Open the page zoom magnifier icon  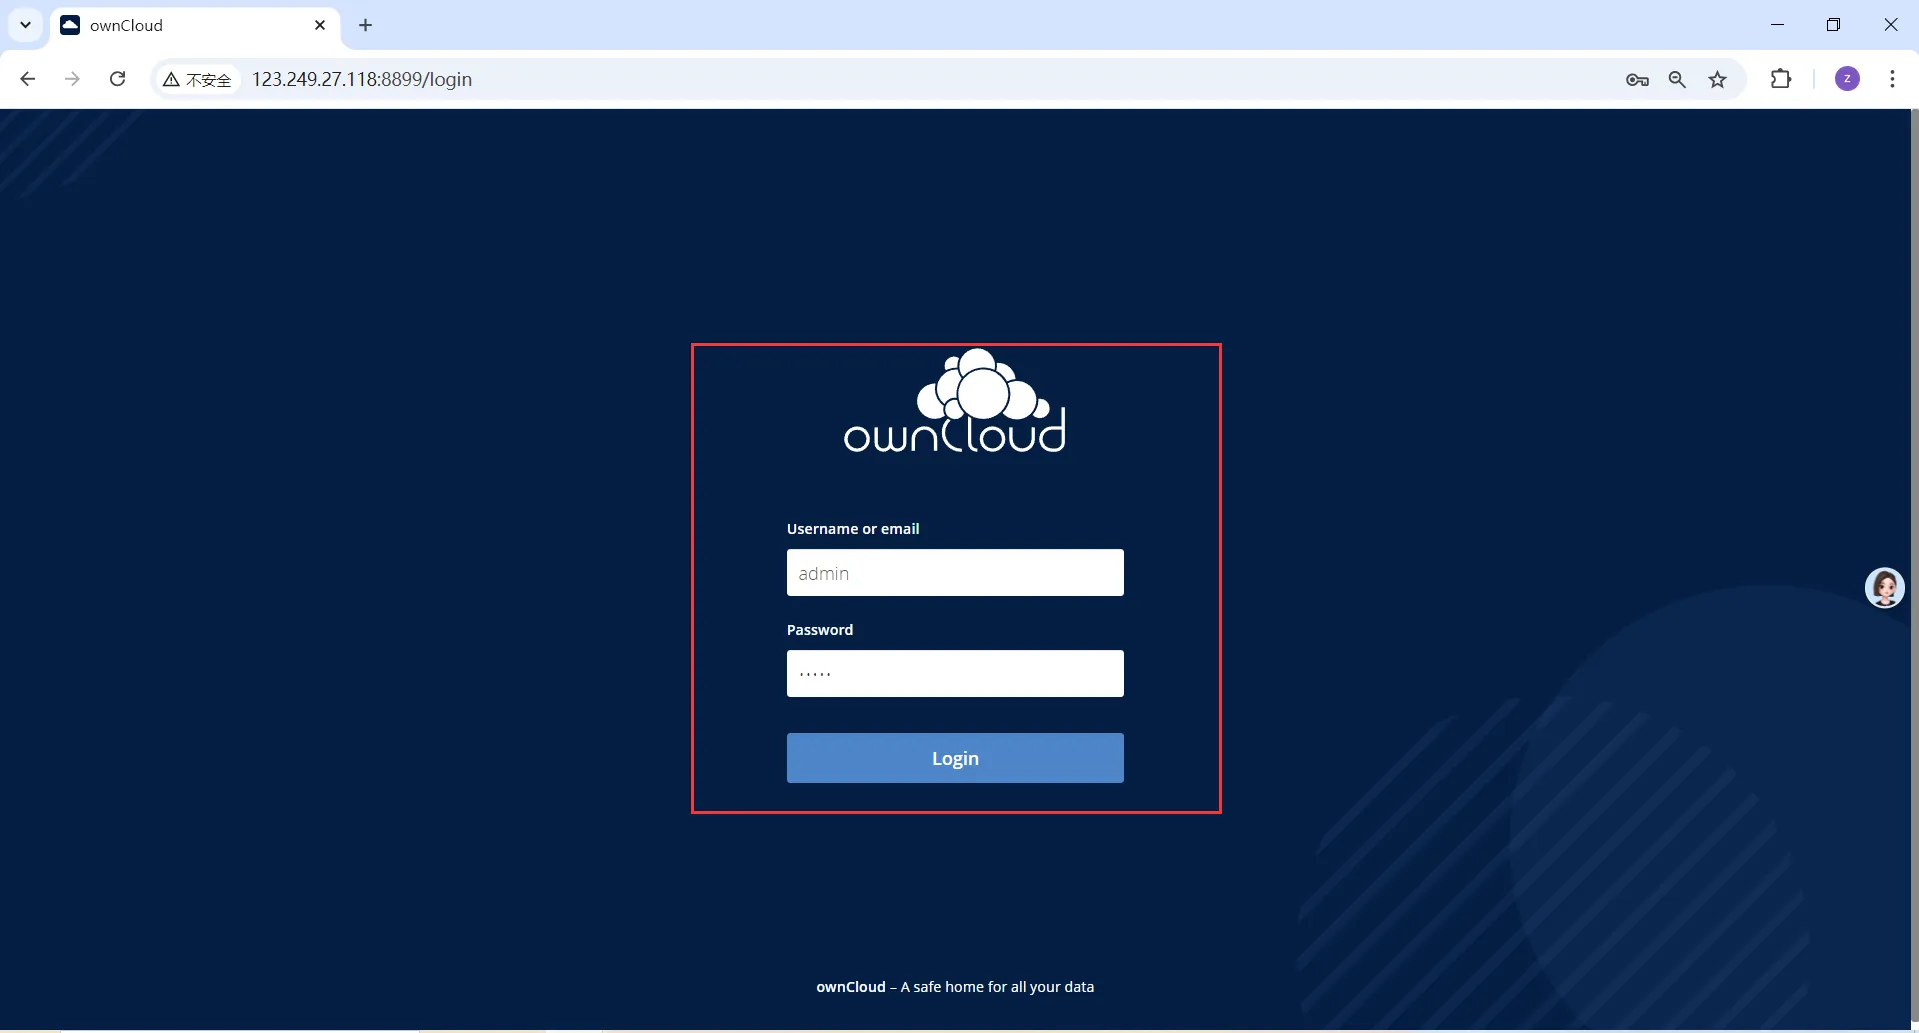click(1677, 80)
